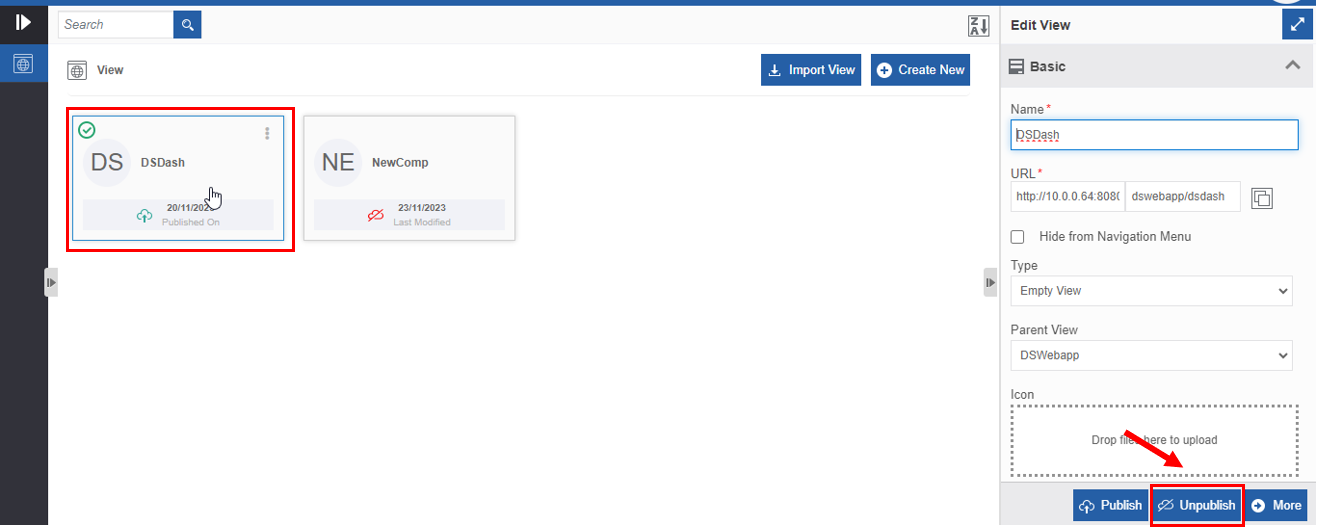Click the search magnifier button
The width and height of the screenshot is (1319, 528).
(x=187, y=25)
